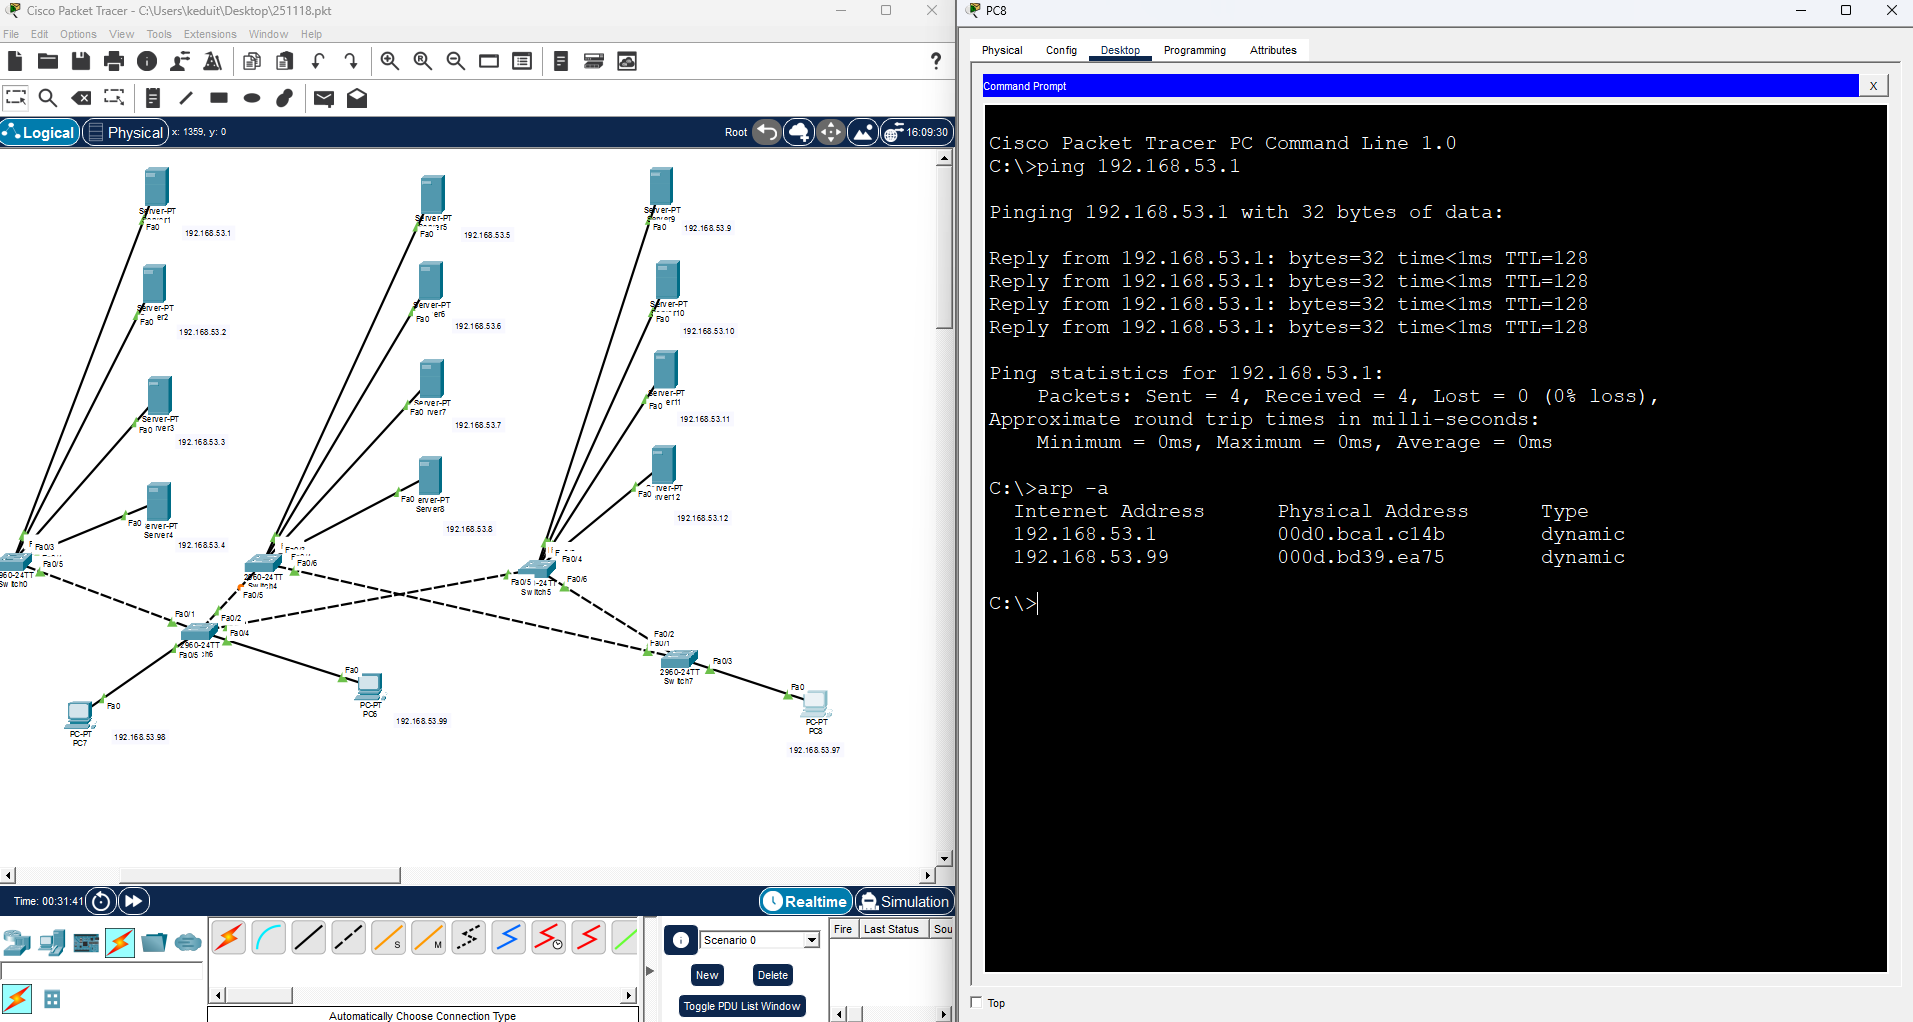This screenshot has height=1022, width=1913.
Task: Open the Programming tab in PC8
Action: [x=1194, y=50]
